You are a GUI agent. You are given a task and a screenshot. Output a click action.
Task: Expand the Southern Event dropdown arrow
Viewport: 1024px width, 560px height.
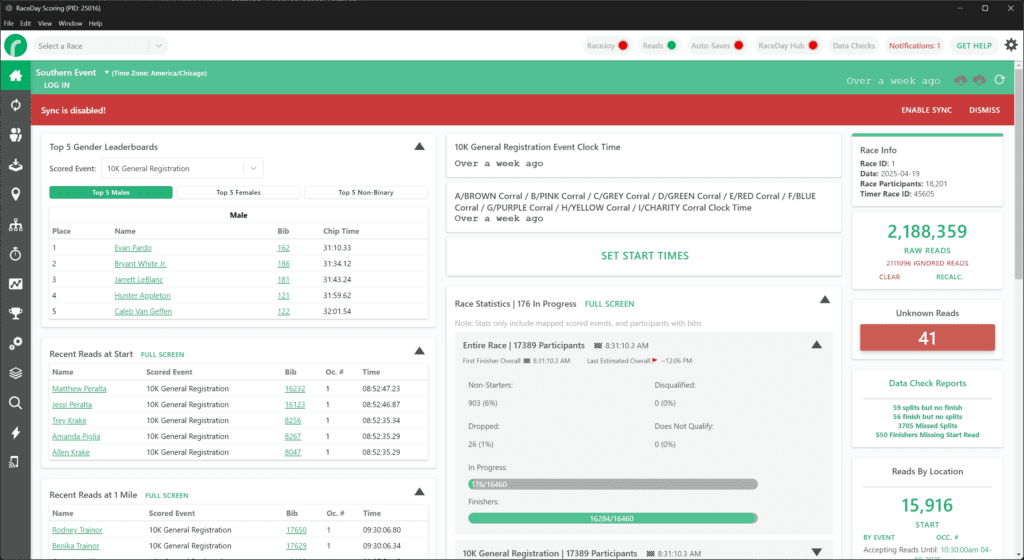[106, 72]
